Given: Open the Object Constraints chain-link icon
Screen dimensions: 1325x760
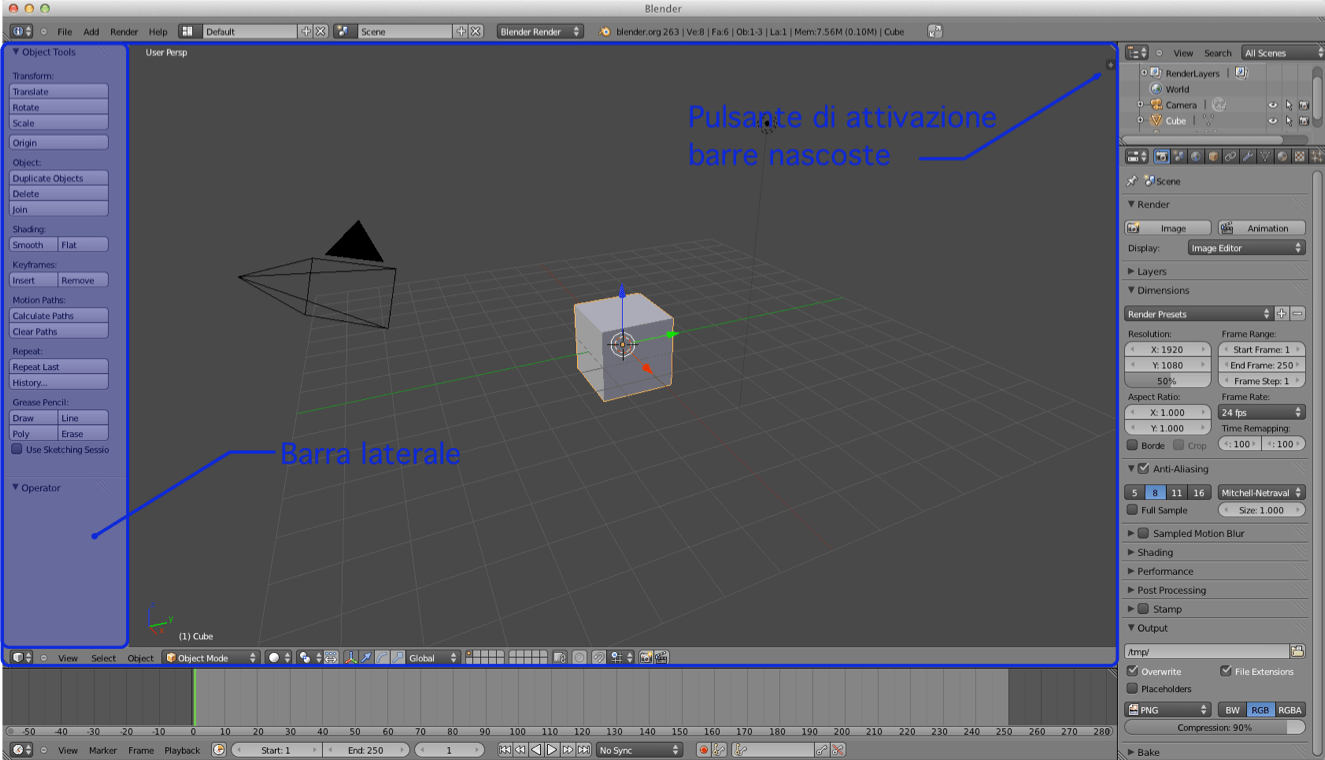Looking at the screenshot, I should click(x=1231, y=157).
